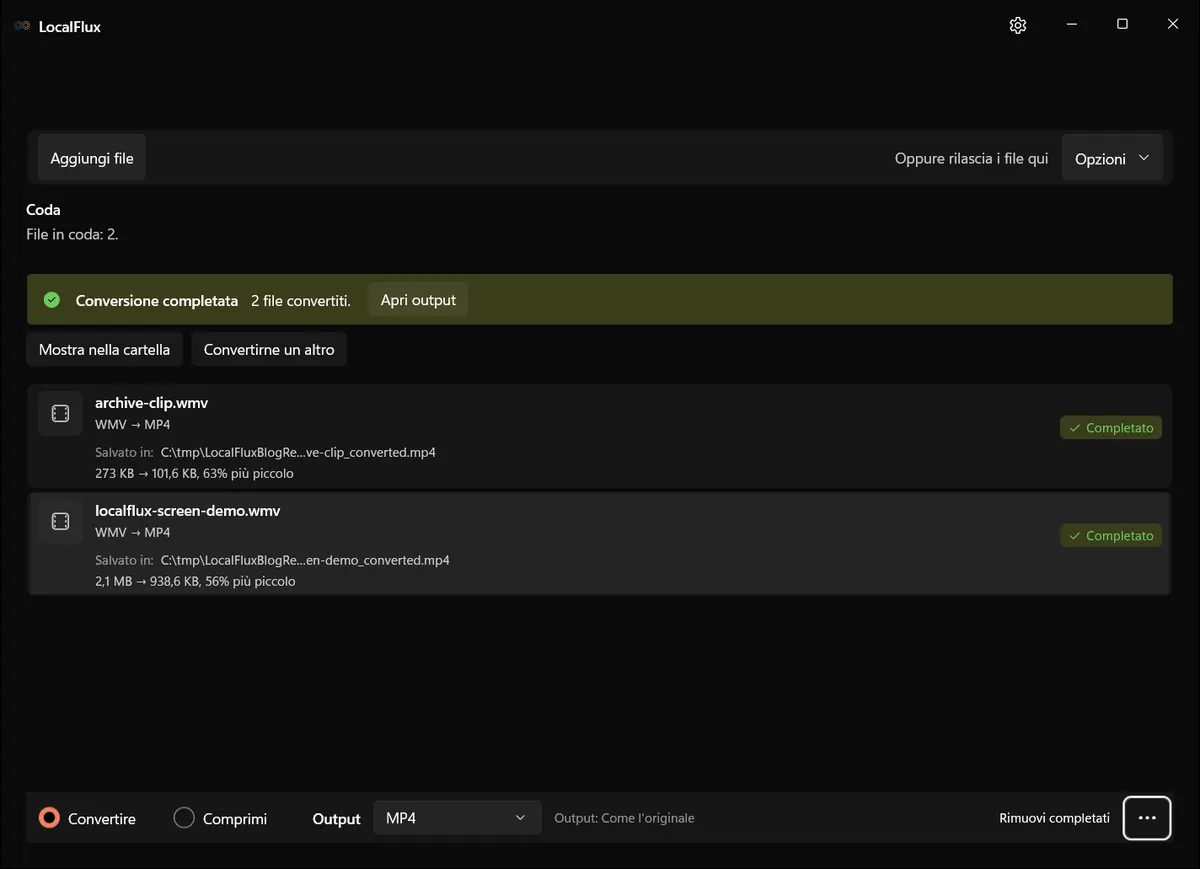The width and height of the screenshot is (1200, 869).
Task: Maximize the LocalFlux window
Action: pos(1122,25)
